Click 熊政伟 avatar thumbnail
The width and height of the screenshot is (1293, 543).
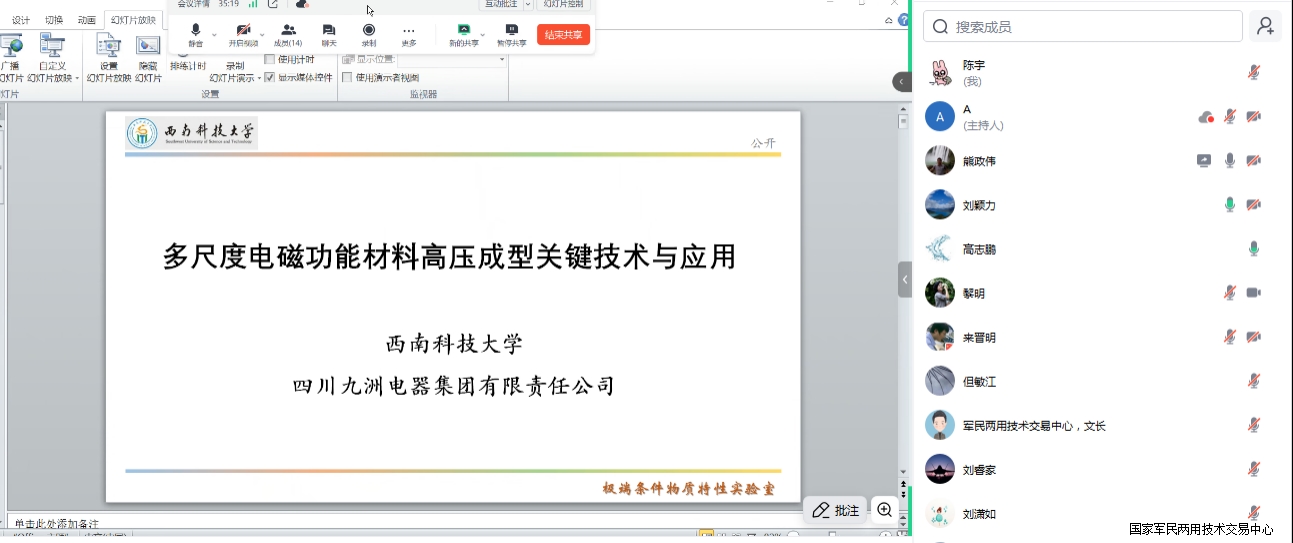[x=939, y=160]
